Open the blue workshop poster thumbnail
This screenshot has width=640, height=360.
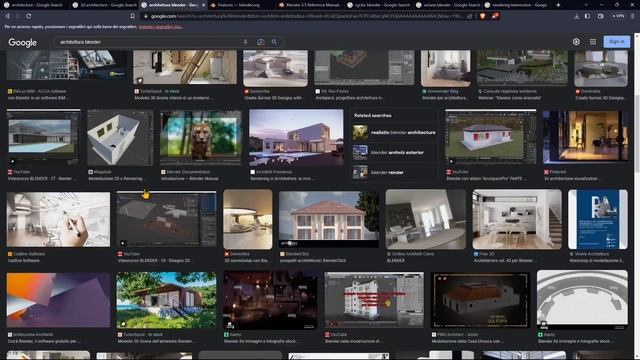(x=598, y=219)
